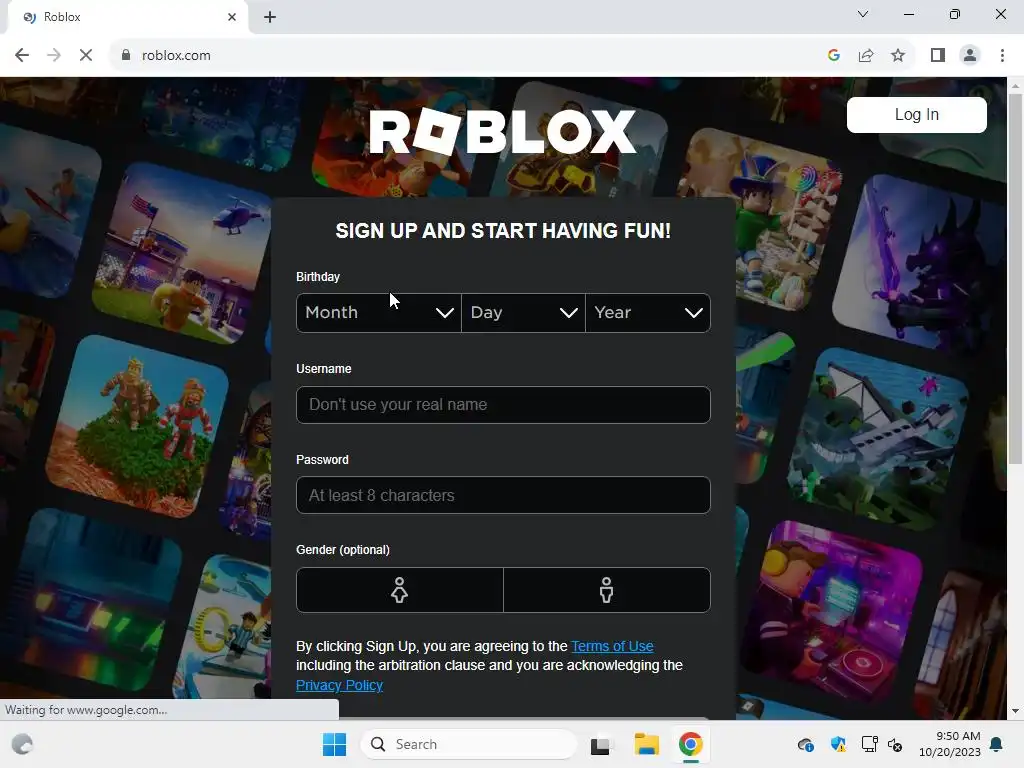Open the Year birthday dropdown
This screenshot has width=1024, height=768.
click(648, 313)
